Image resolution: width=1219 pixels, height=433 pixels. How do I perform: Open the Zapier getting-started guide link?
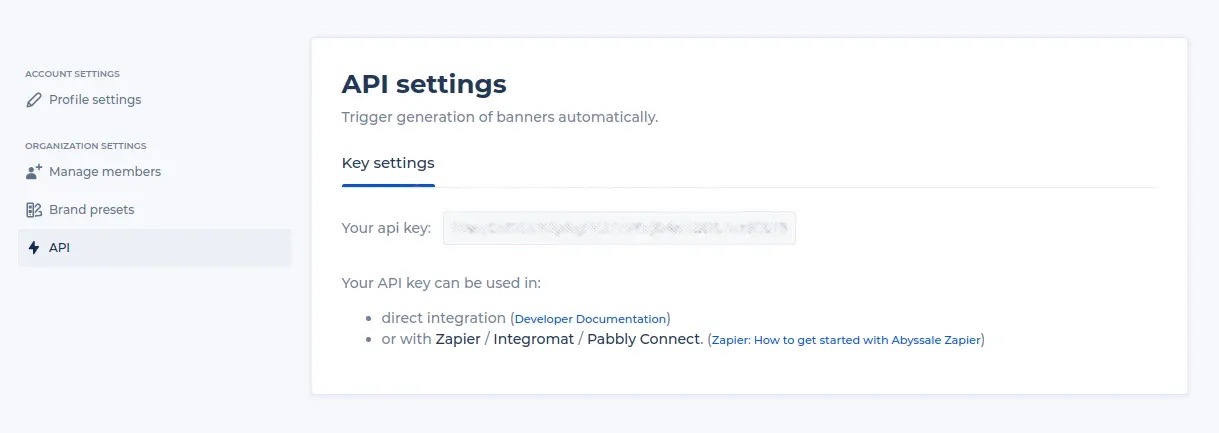click(x=846, y=340)
